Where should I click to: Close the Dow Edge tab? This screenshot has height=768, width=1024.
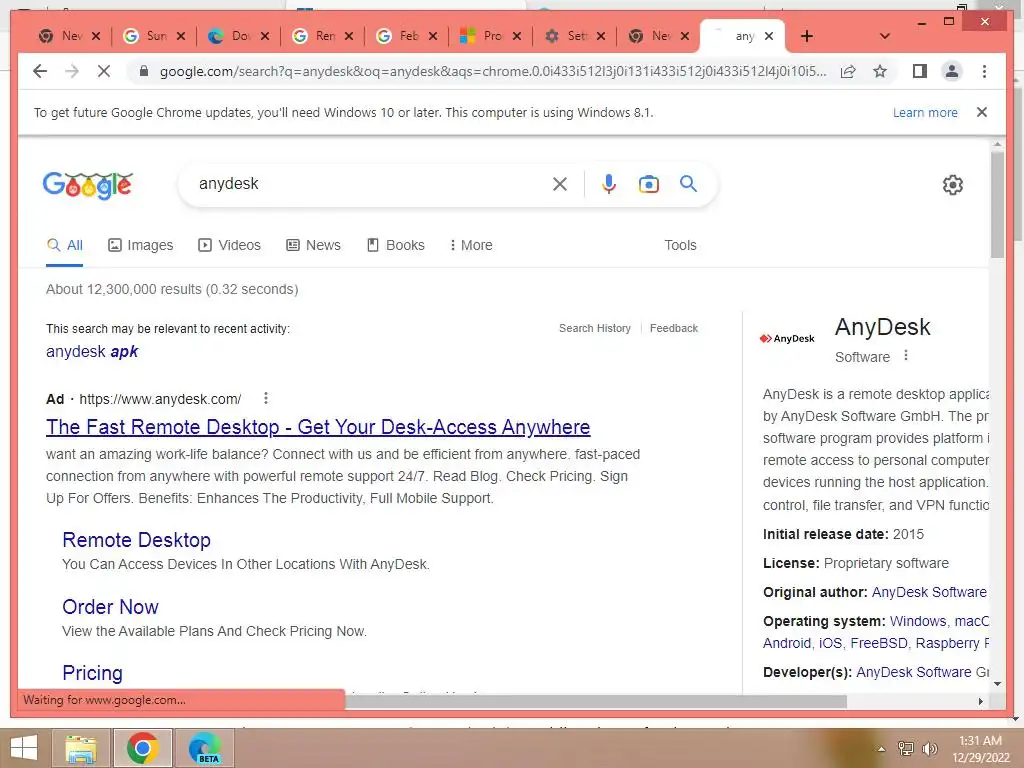264,36
